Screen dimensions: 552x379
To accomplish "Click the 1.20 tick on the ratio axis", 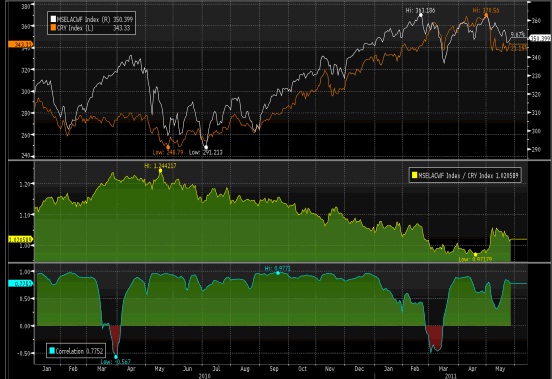I will click(25, 184).
